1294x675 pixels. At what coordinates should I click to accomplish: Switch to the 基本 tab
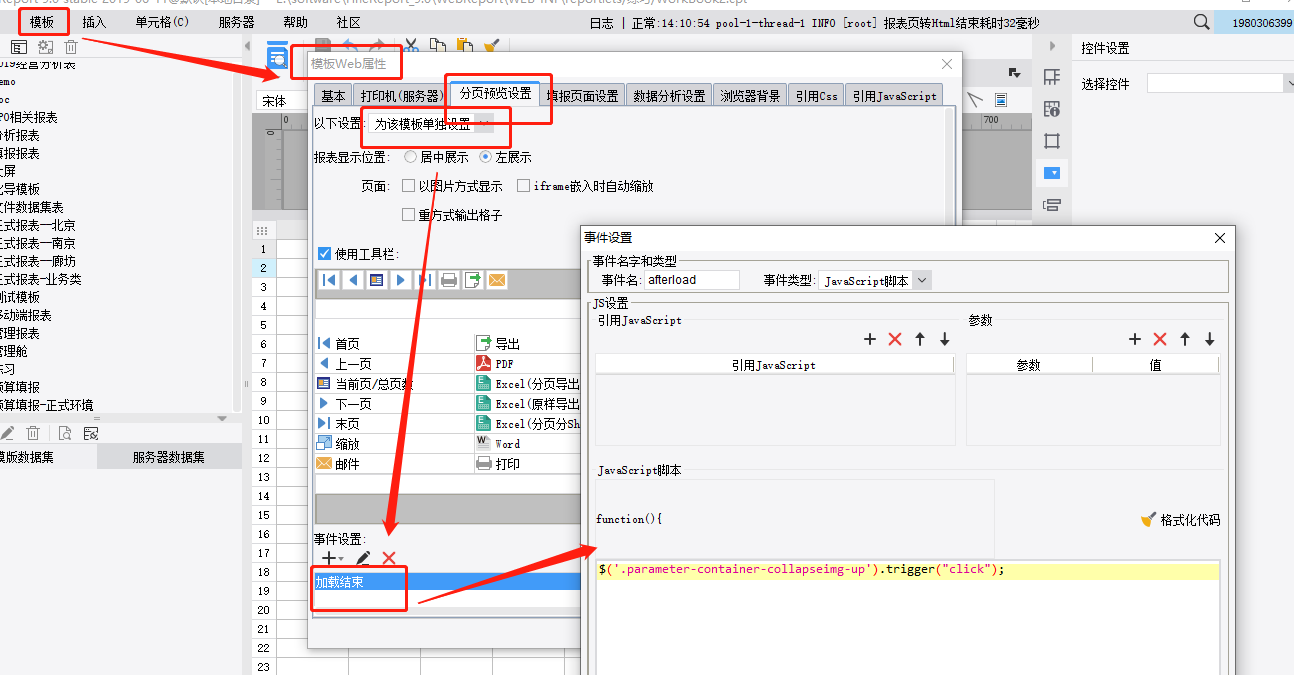coord(333,96)
